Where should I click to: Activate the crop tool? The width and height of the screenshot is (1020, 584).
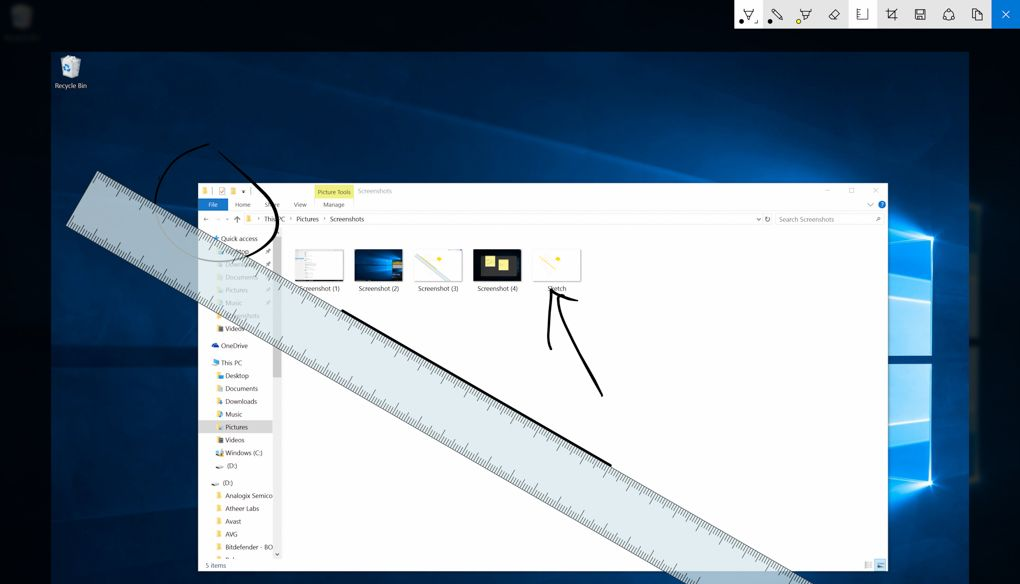(x=891, y=14)
